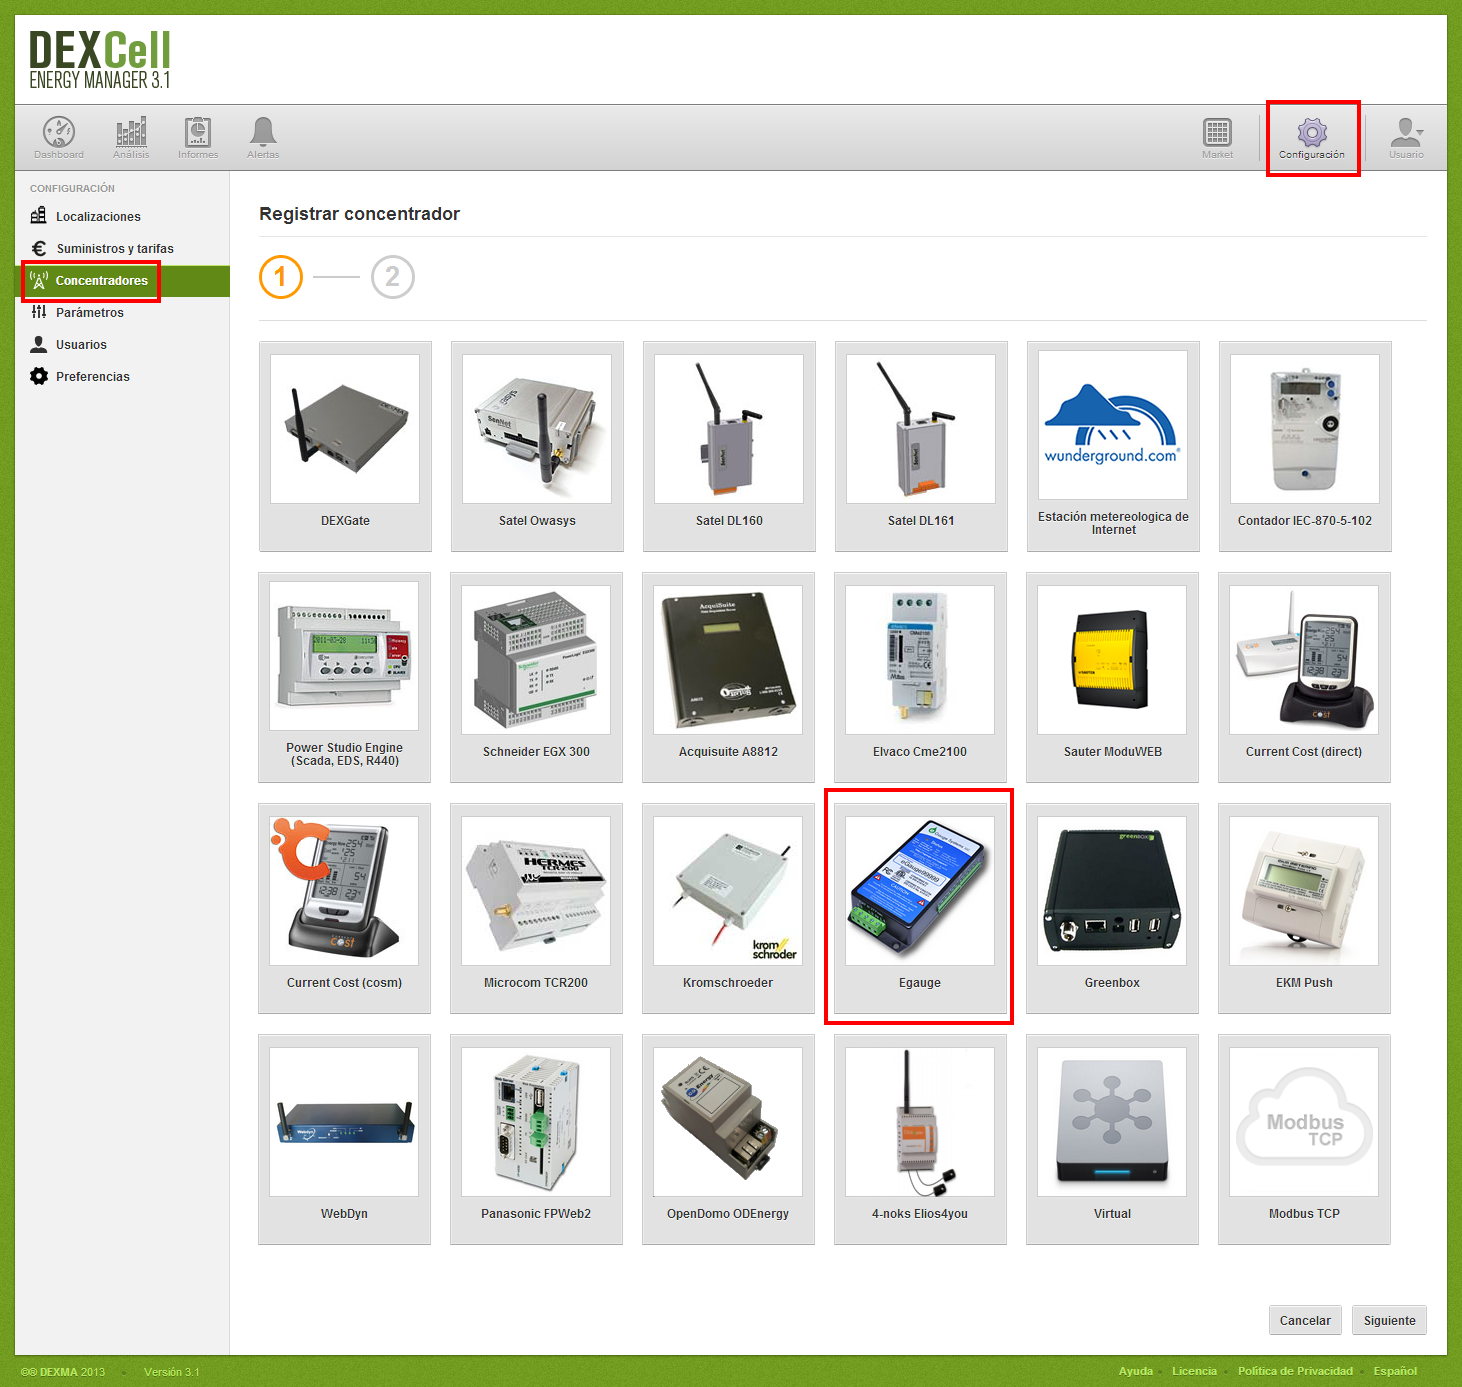
Task: Select the Satel Owasys concentrator
Action: pyautogui.click(x=537, y=446)
